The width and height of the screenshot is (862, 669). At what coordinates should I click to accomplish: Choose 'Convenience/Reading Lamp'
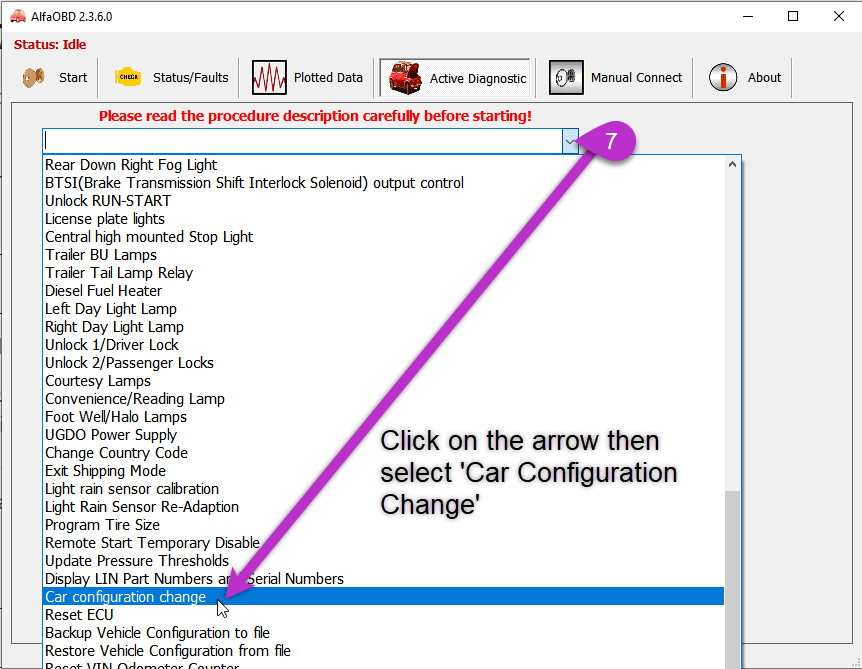(383, 399)
